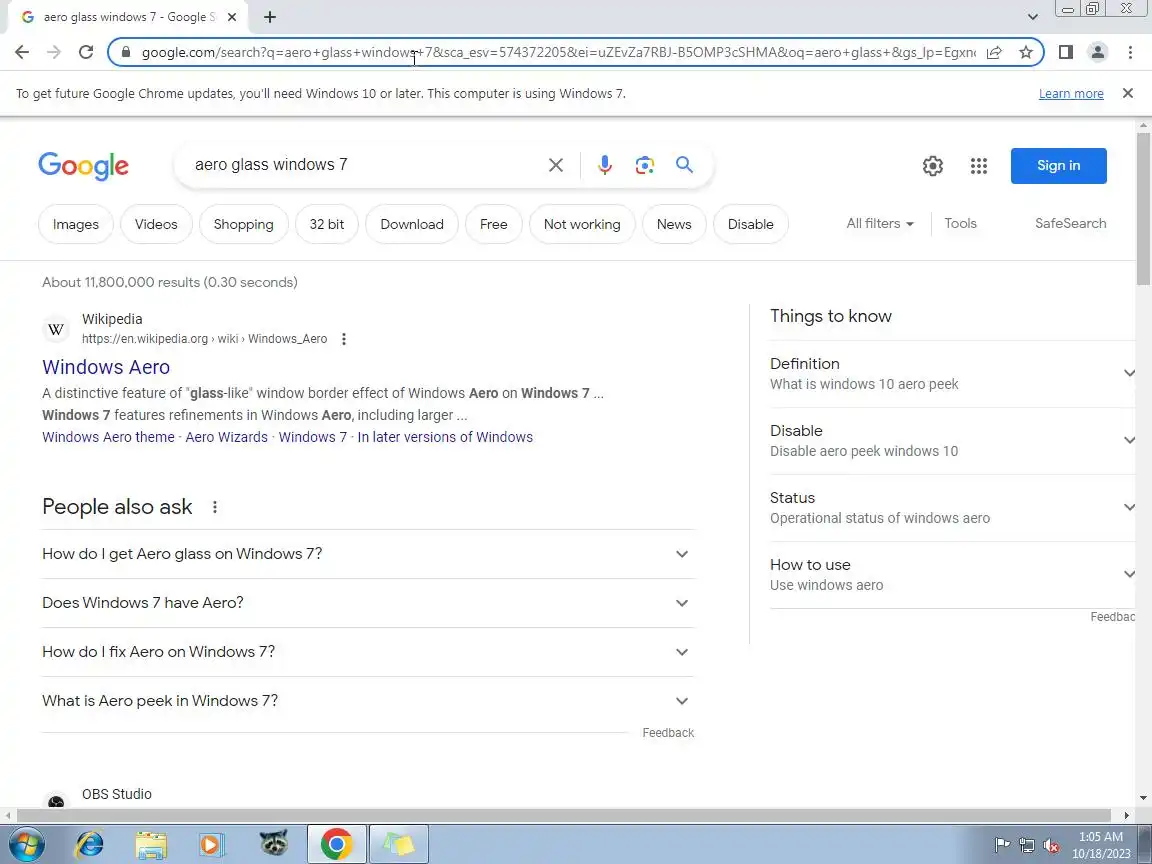This screenshot has height=864, width=1152.
Task: Expand the How to use section
Action: pos(953,575)
